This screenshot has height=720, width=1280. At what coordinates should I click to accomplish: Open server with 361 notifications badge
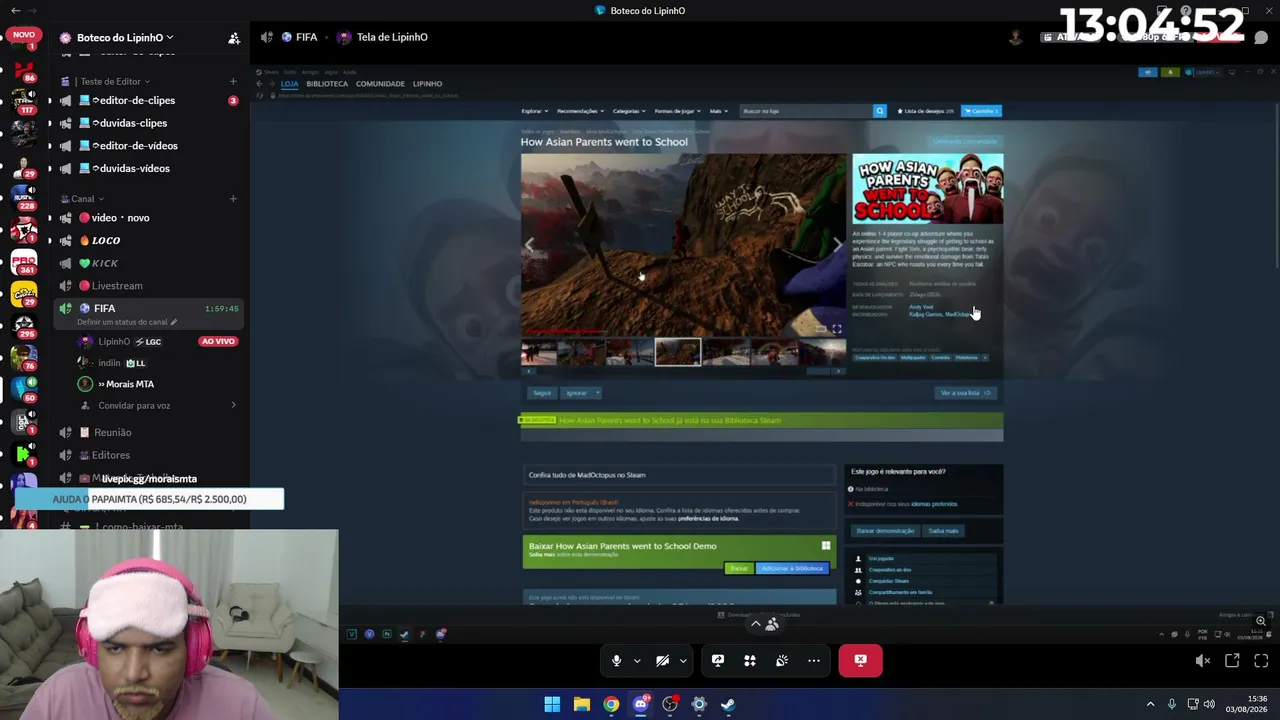[24, 263]
